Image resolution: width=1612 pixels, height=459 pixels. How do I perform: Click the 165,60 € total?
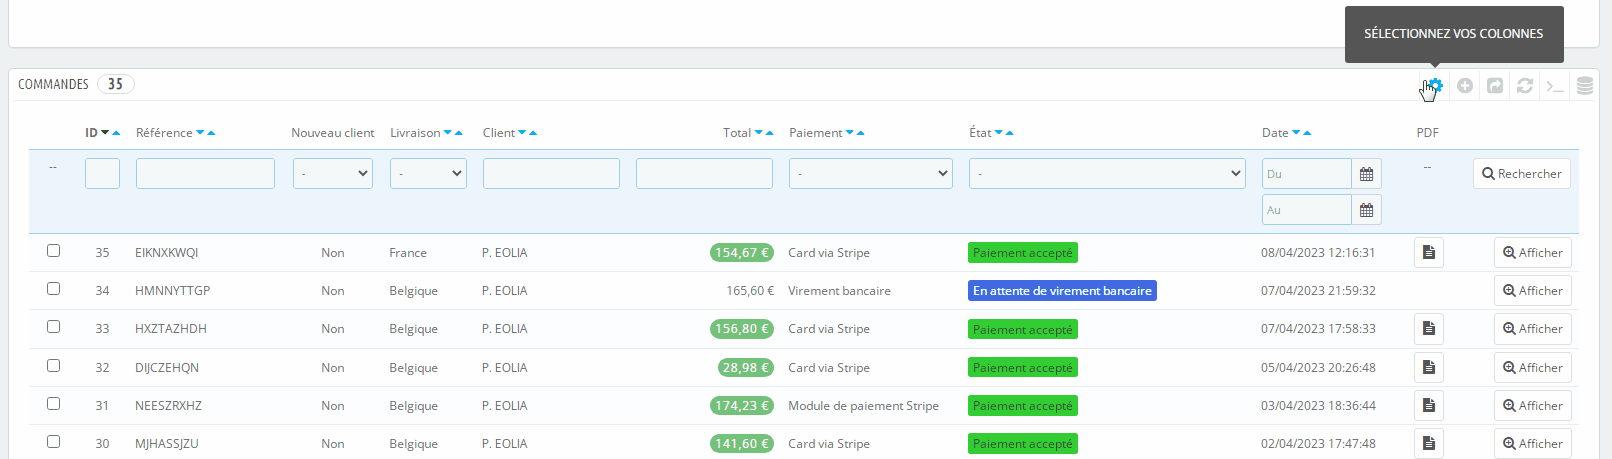(x=750, y=291)
